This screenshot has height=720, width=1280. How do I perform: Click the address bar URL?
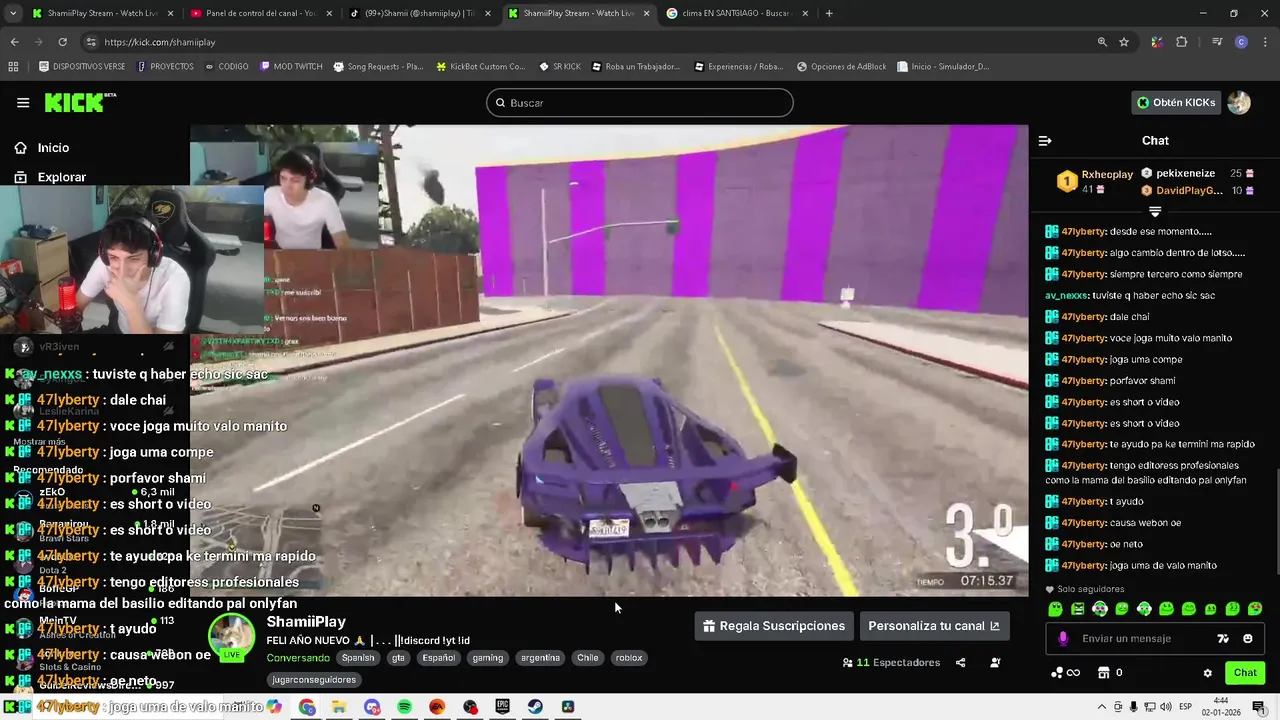160,42
